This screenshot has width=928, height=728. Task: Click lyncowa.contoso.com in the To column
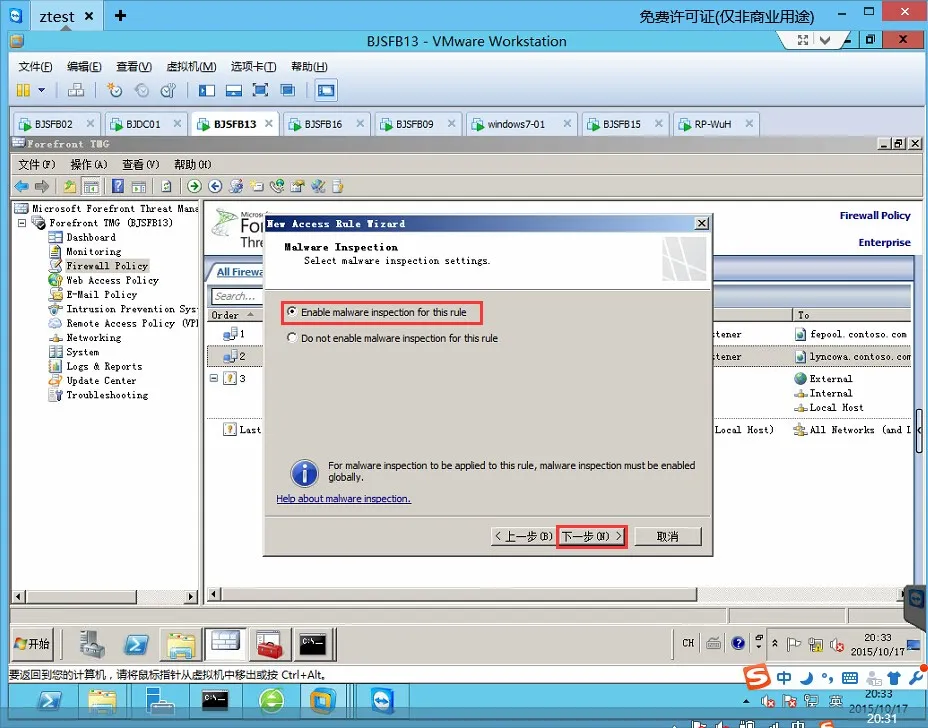click(x=860, y=357)
